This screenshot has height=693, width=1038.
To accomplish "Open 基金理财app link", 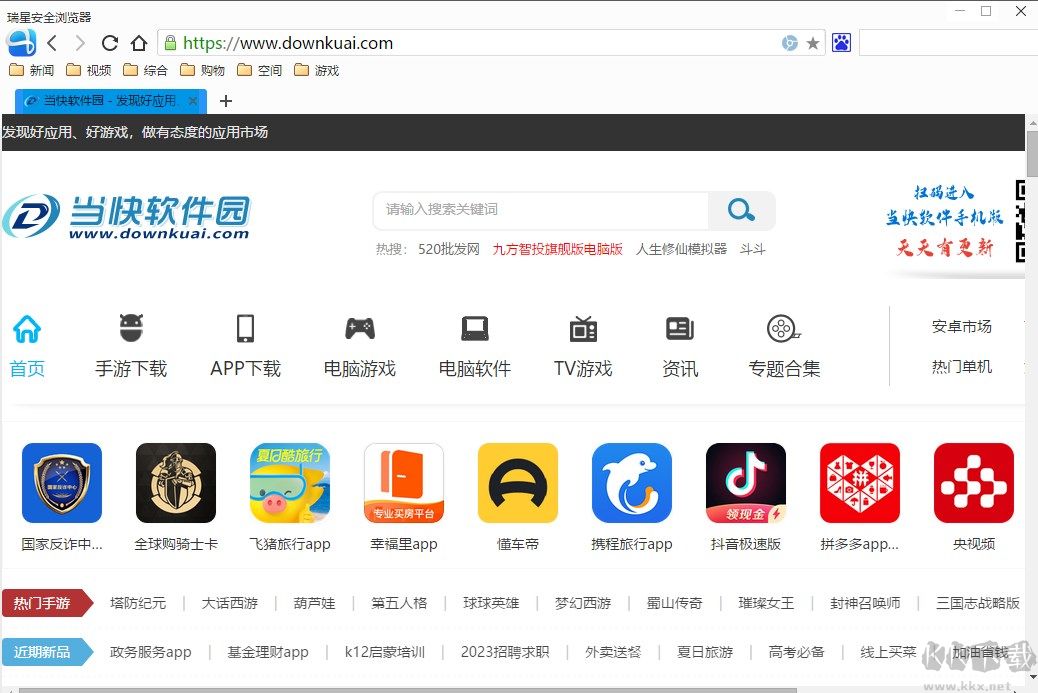I will 268,652.
